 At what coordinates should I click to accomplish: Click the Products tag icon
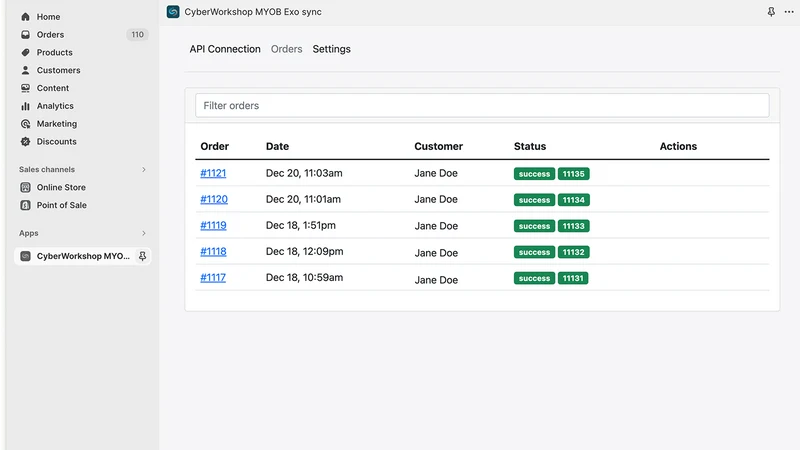[x=25, y=53]
